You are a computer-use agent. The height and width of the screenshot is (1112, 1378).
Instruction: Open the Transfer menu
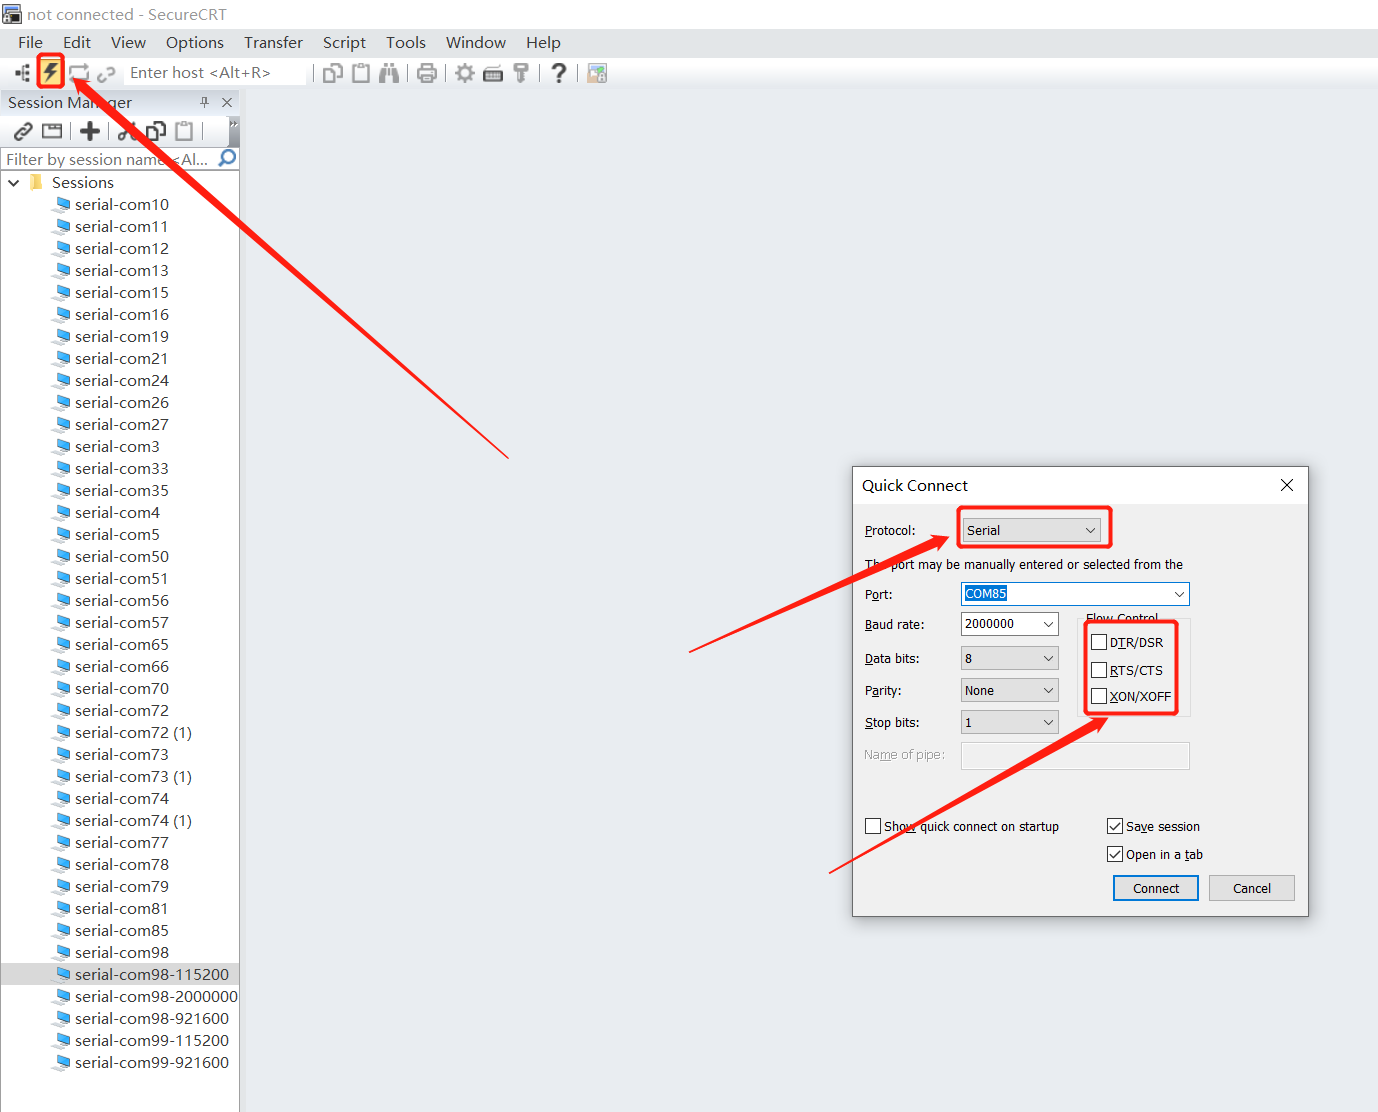click(273, 42)
